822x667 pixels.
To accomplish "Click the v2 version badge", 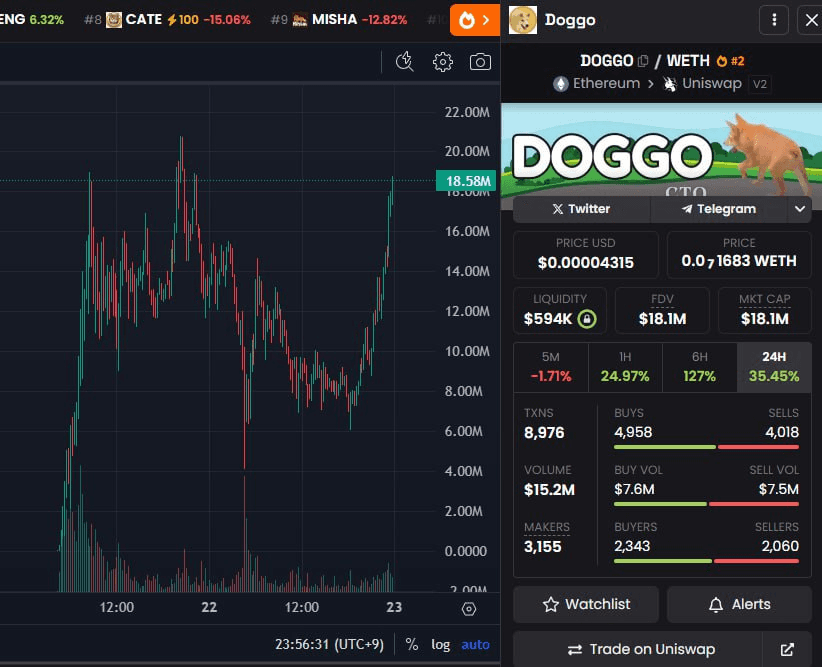I will (760, 84).
